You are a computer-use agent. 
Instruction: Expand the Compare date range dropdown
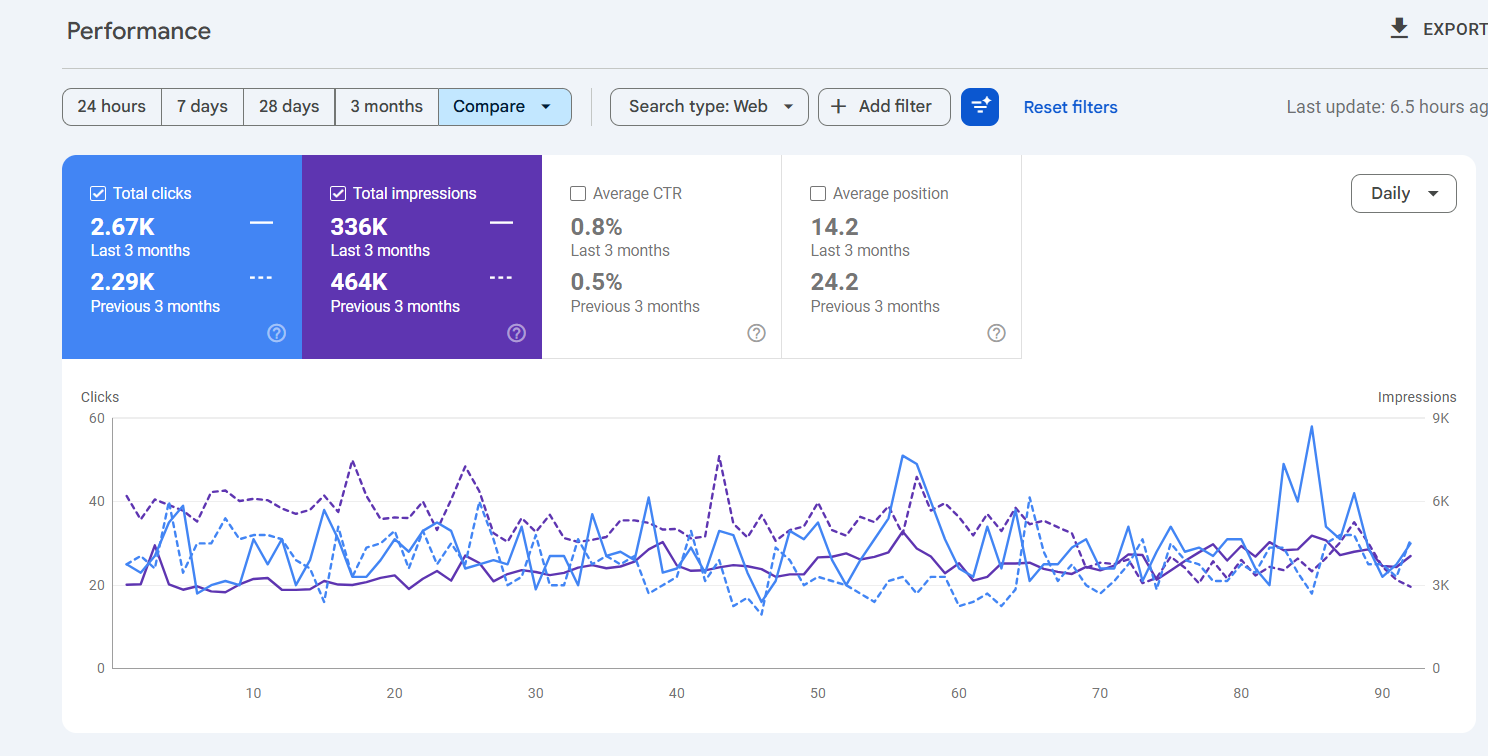point(504,107)
